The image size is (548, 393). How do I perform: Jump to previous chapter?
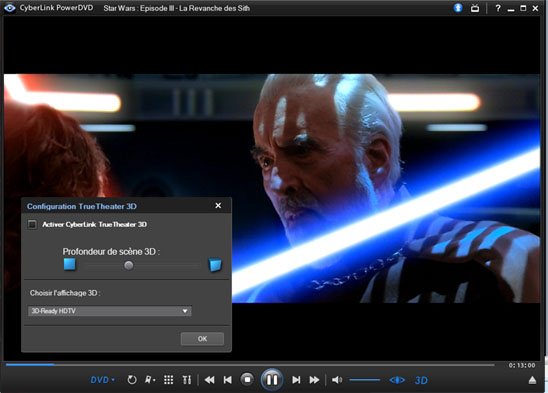pyautogui.click(x=228, y=380)
